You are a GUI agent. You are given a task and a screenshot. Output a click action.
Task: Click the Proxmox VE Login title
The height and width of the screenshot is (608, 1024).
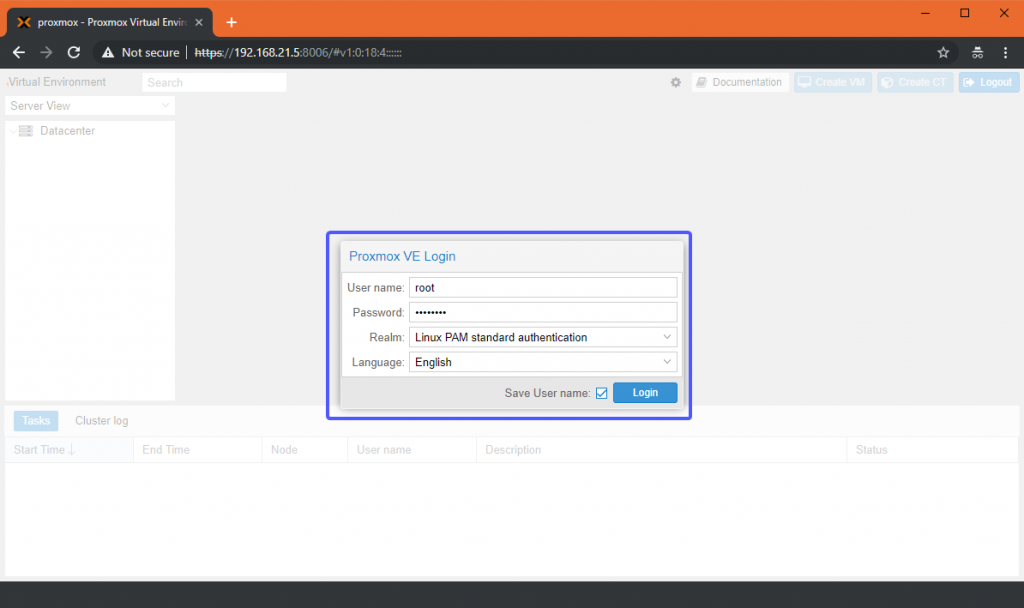(402, 256)
